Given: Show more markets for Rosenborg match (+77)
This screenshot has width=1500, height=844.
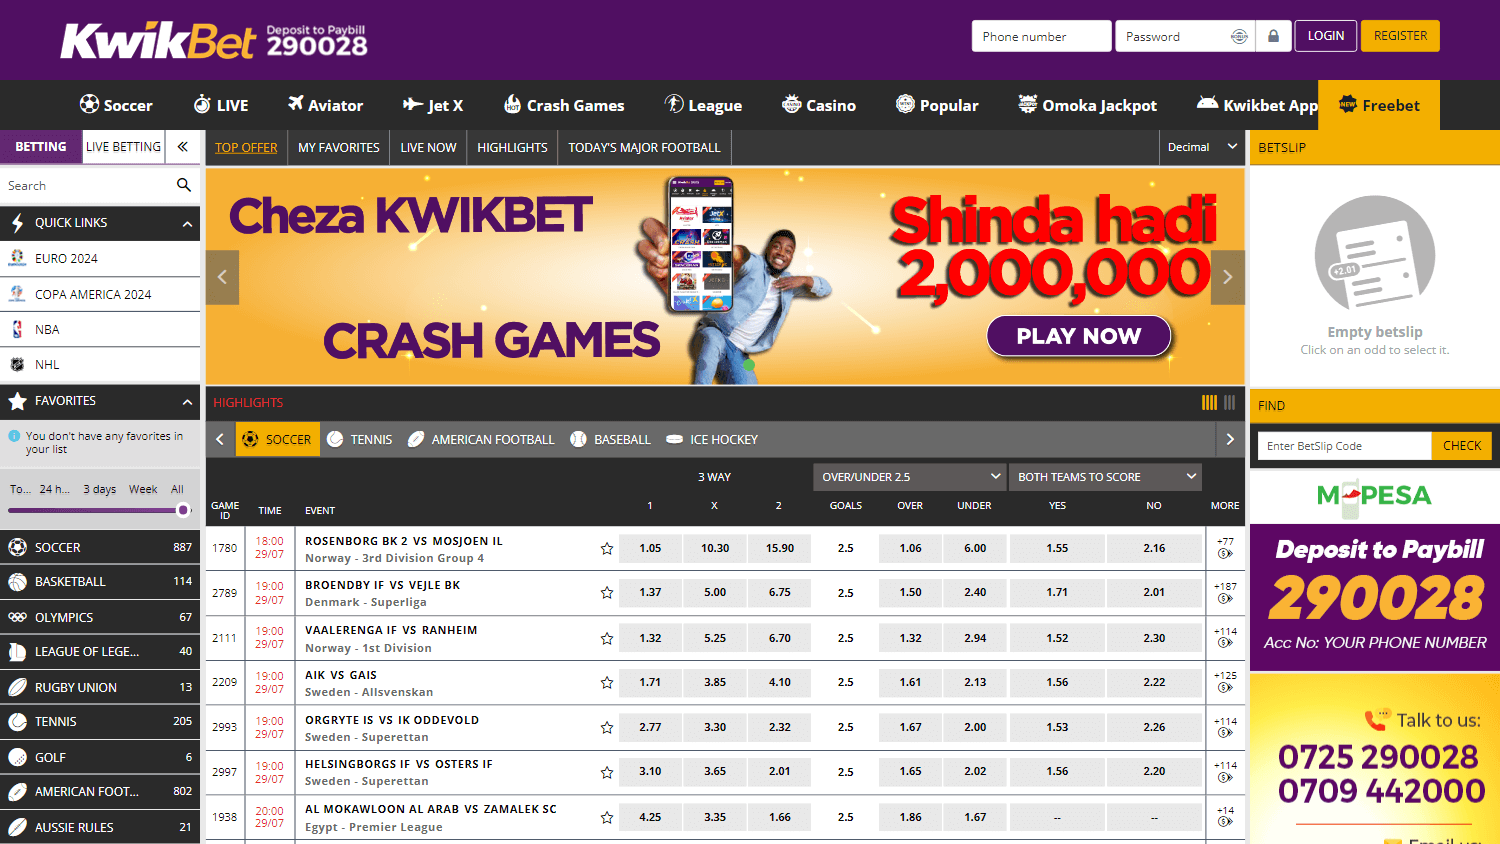Looking at the screenshot, I should click(x=1225, y=548).
